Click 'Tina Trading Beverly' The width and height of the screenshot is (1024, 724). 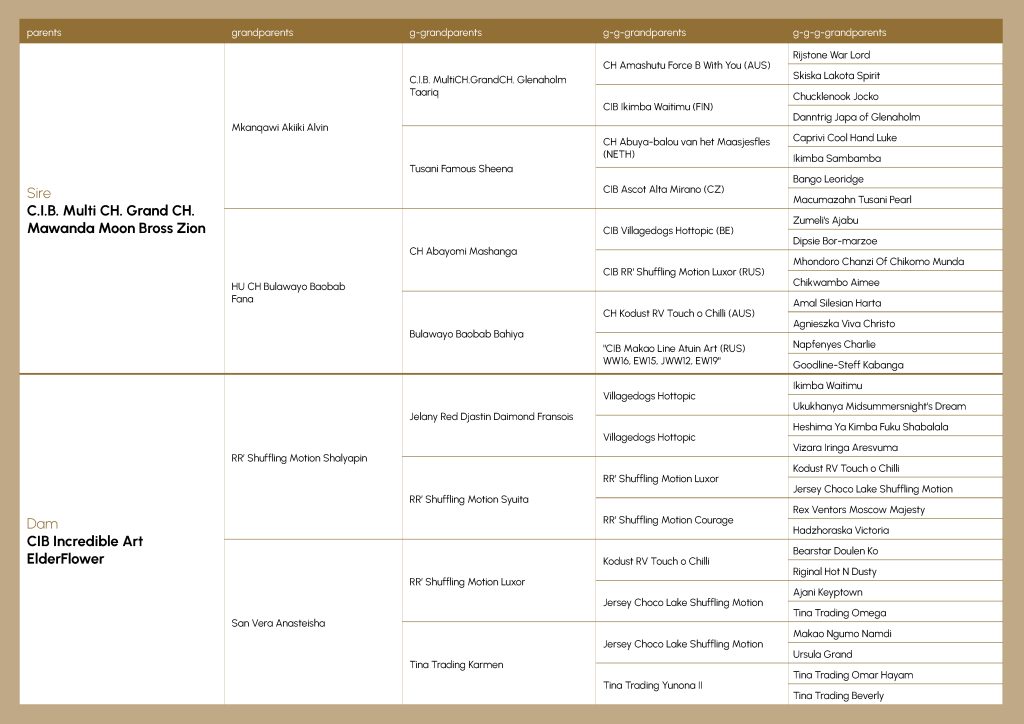(838, 696)
